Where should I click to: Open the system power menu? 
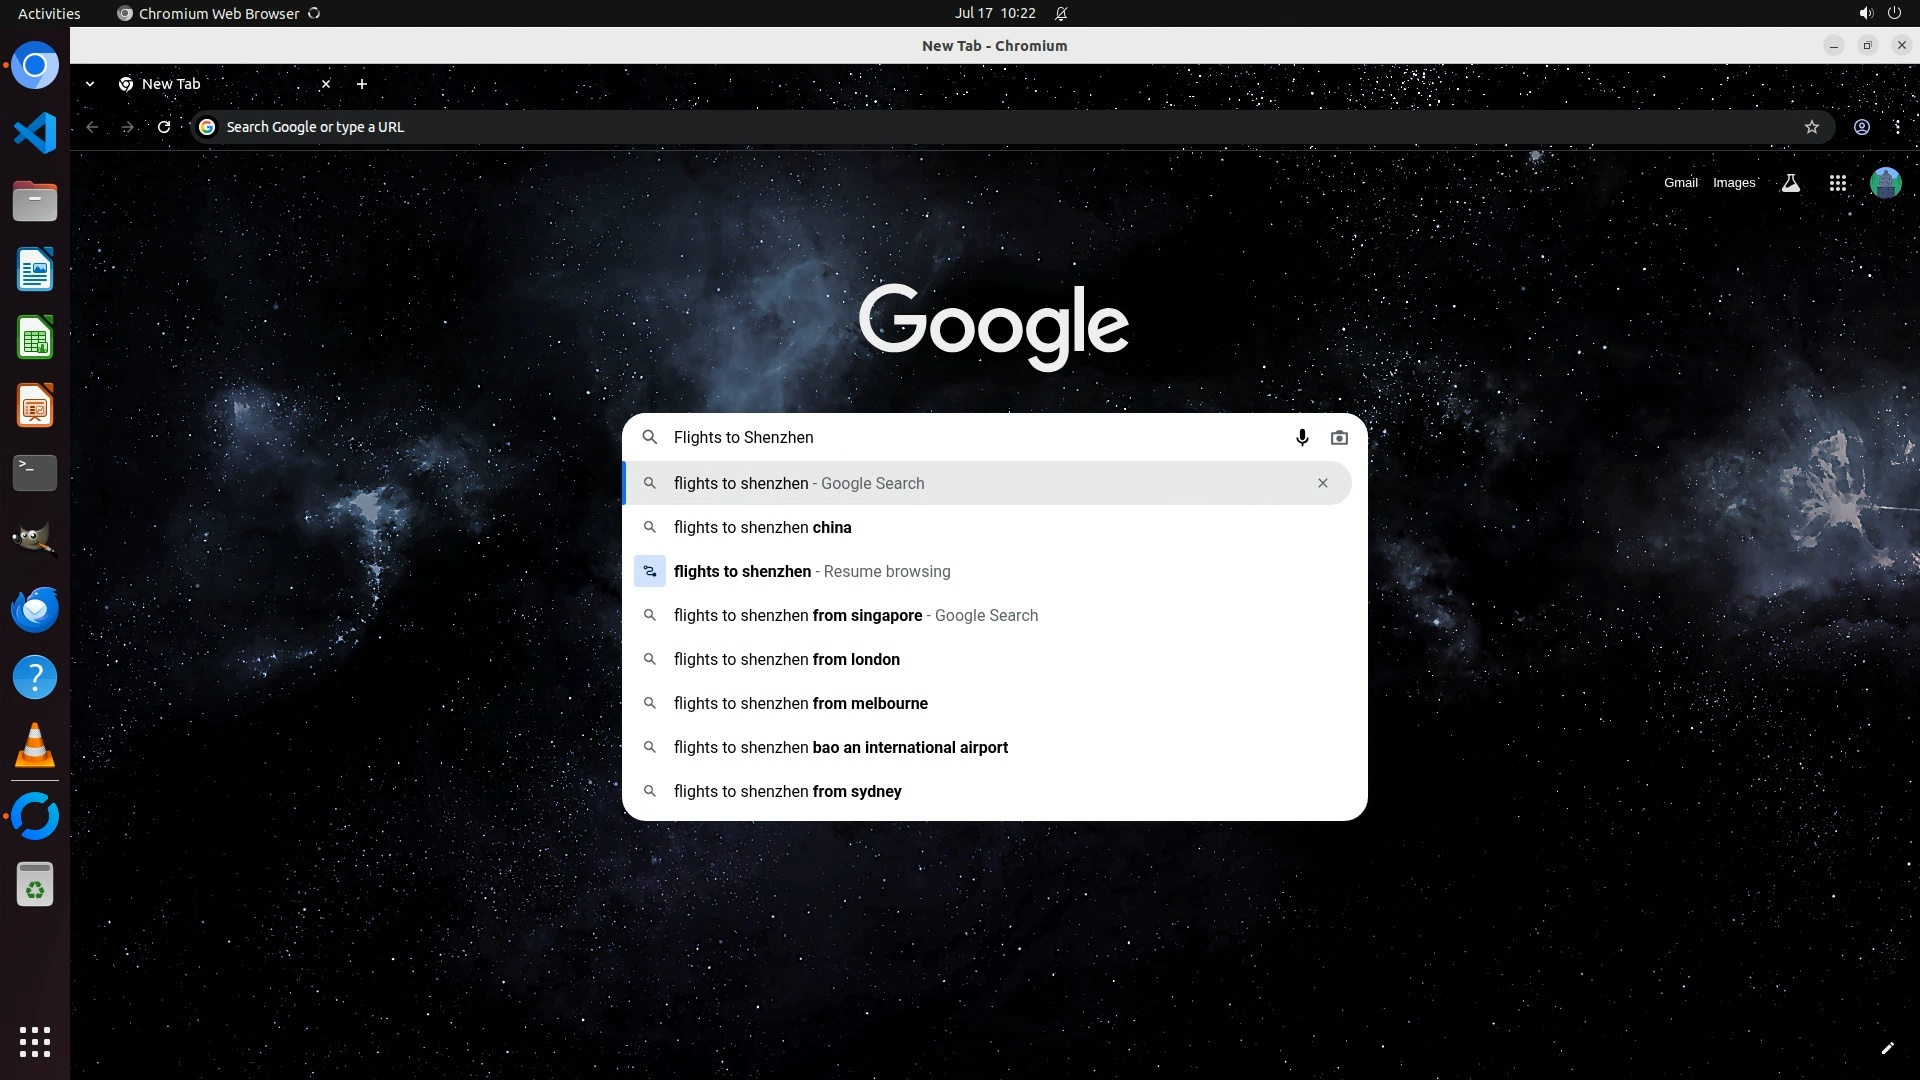[x=1893, y=13]
